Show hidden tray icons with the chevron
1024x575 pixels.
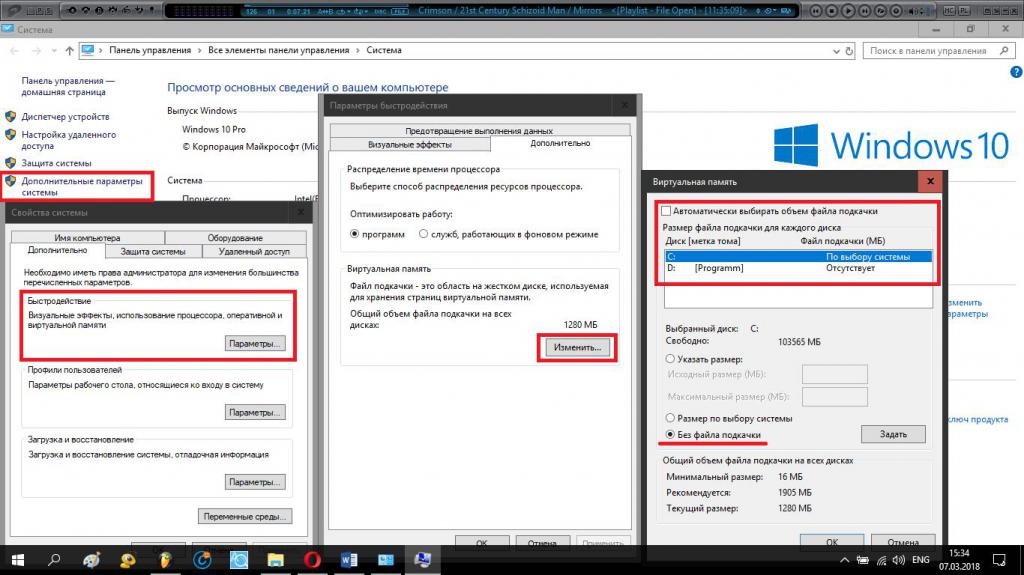844,560
